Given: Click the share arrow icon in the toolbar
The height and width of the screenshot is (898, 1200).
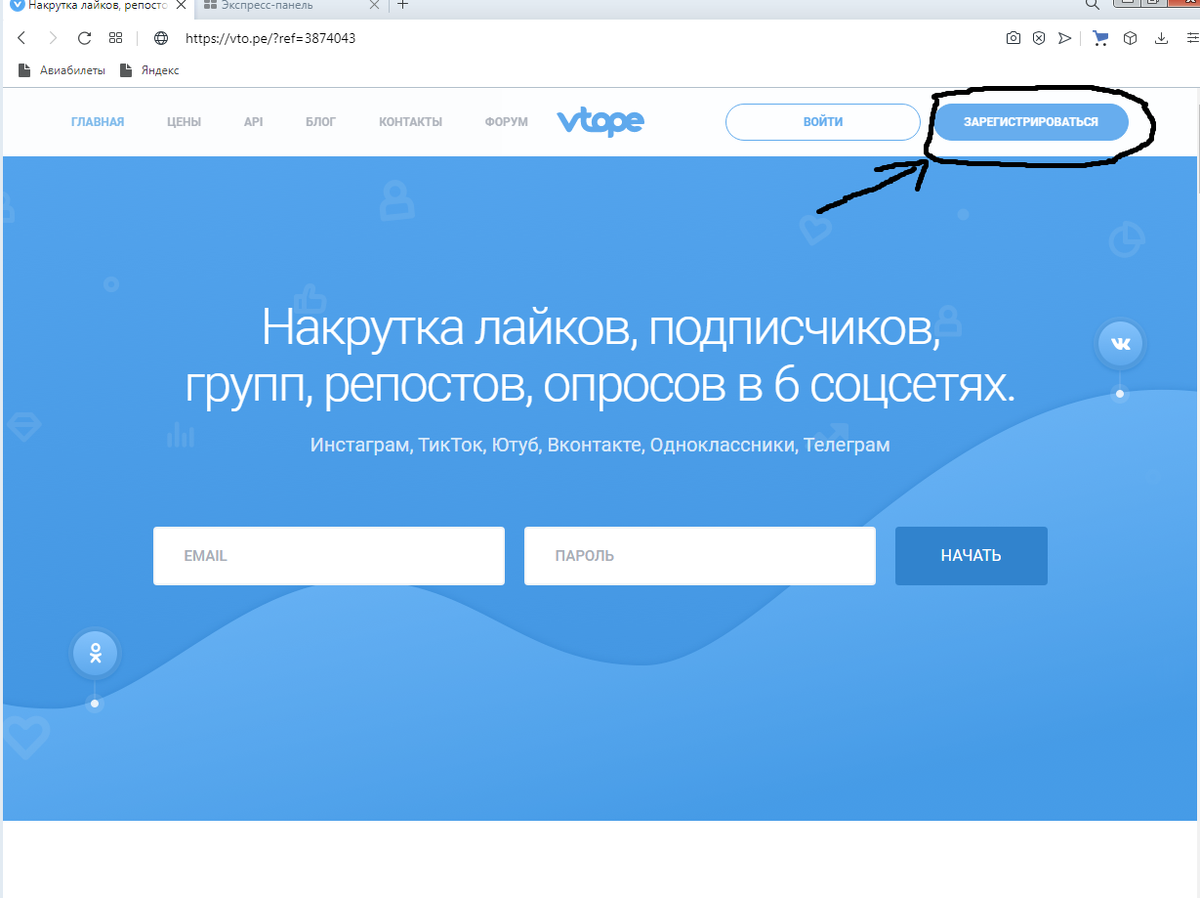Looking at the screenshot, I should (1064, 38).
